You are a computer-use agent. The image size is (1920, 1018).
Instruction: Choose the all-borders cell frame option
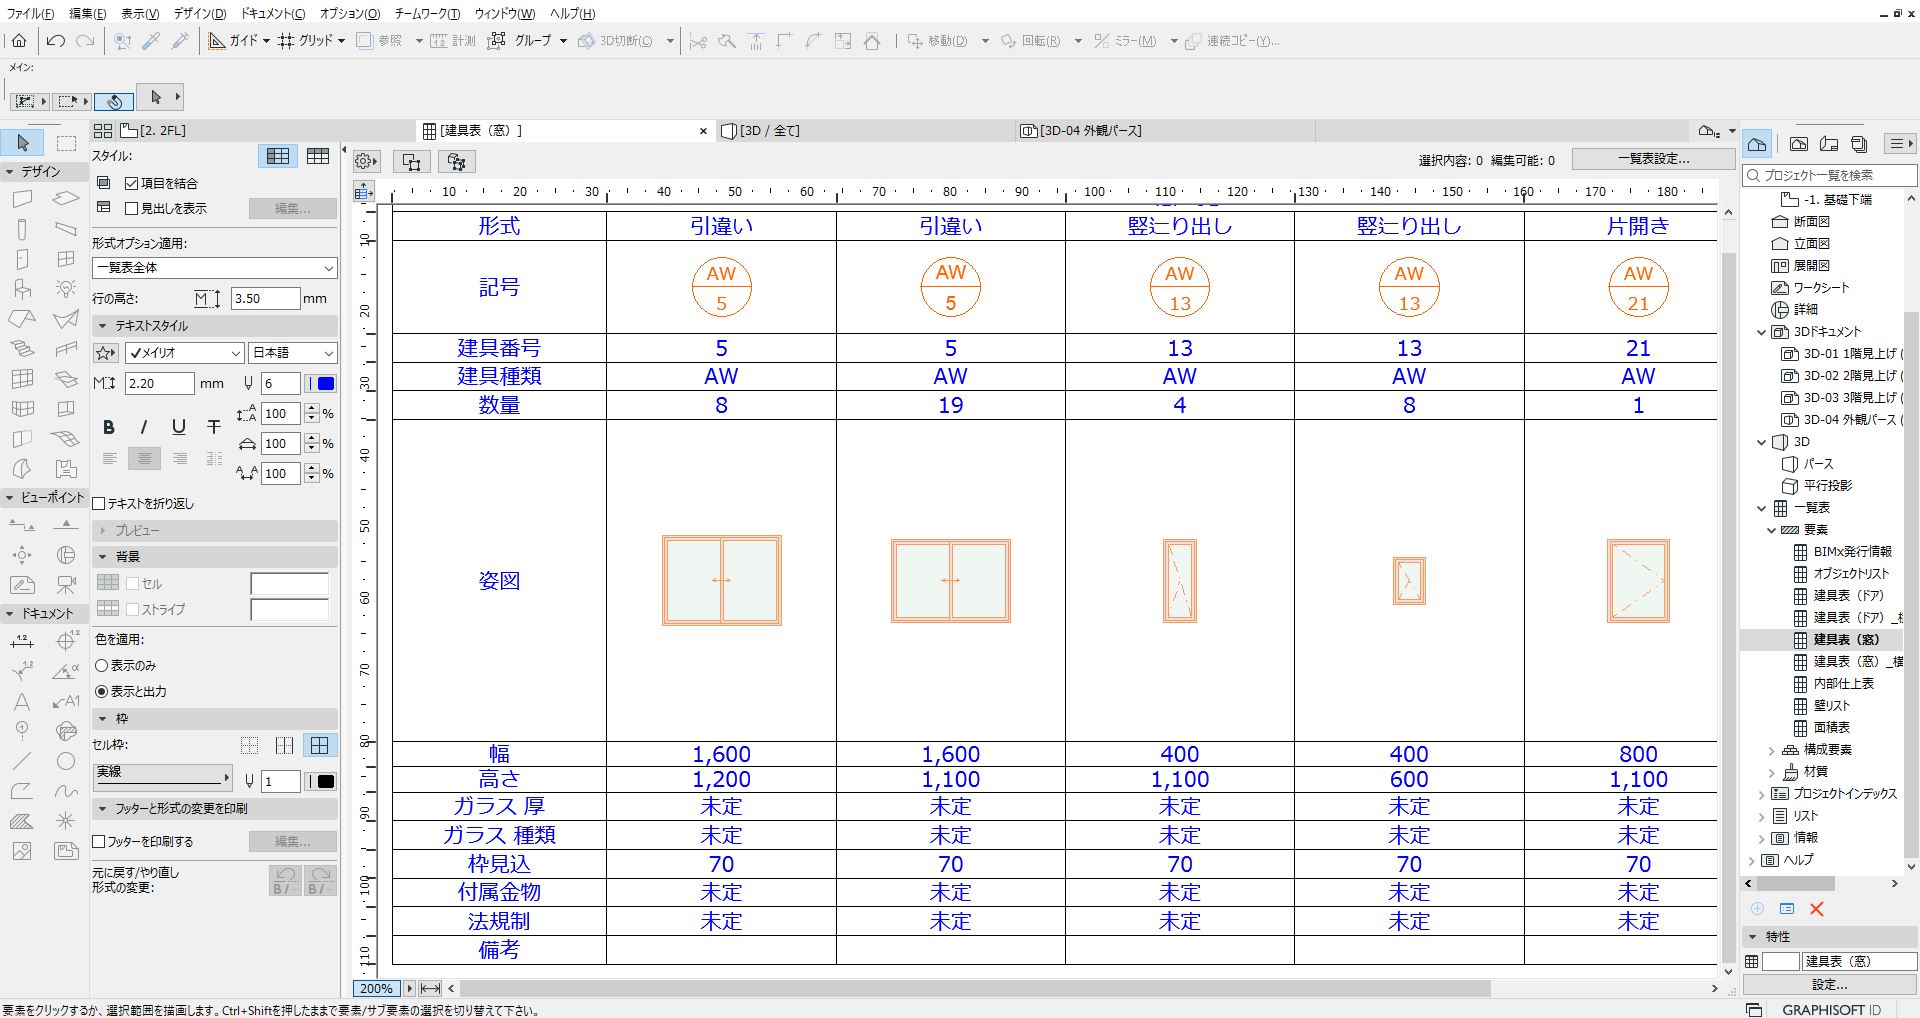point(320,745)
